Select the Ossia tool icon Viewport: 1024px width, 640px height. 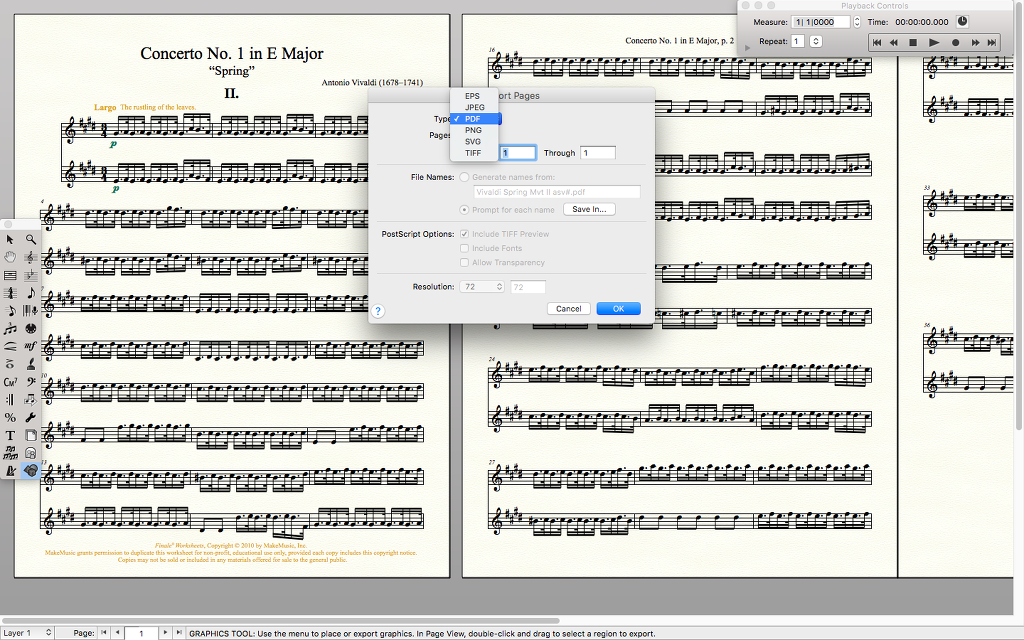pyautogui.click(x=31, y=453)
